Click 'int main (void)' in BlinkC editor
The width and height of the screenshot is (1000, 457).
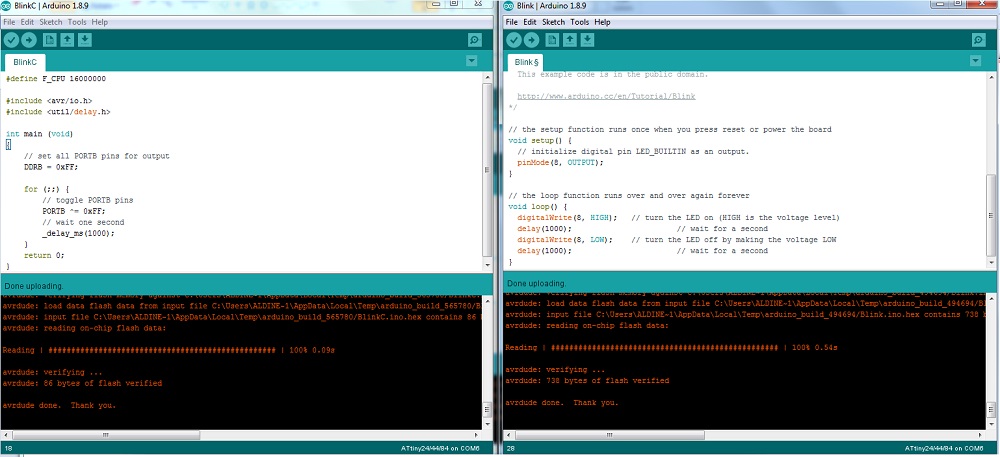pos(40,134)
